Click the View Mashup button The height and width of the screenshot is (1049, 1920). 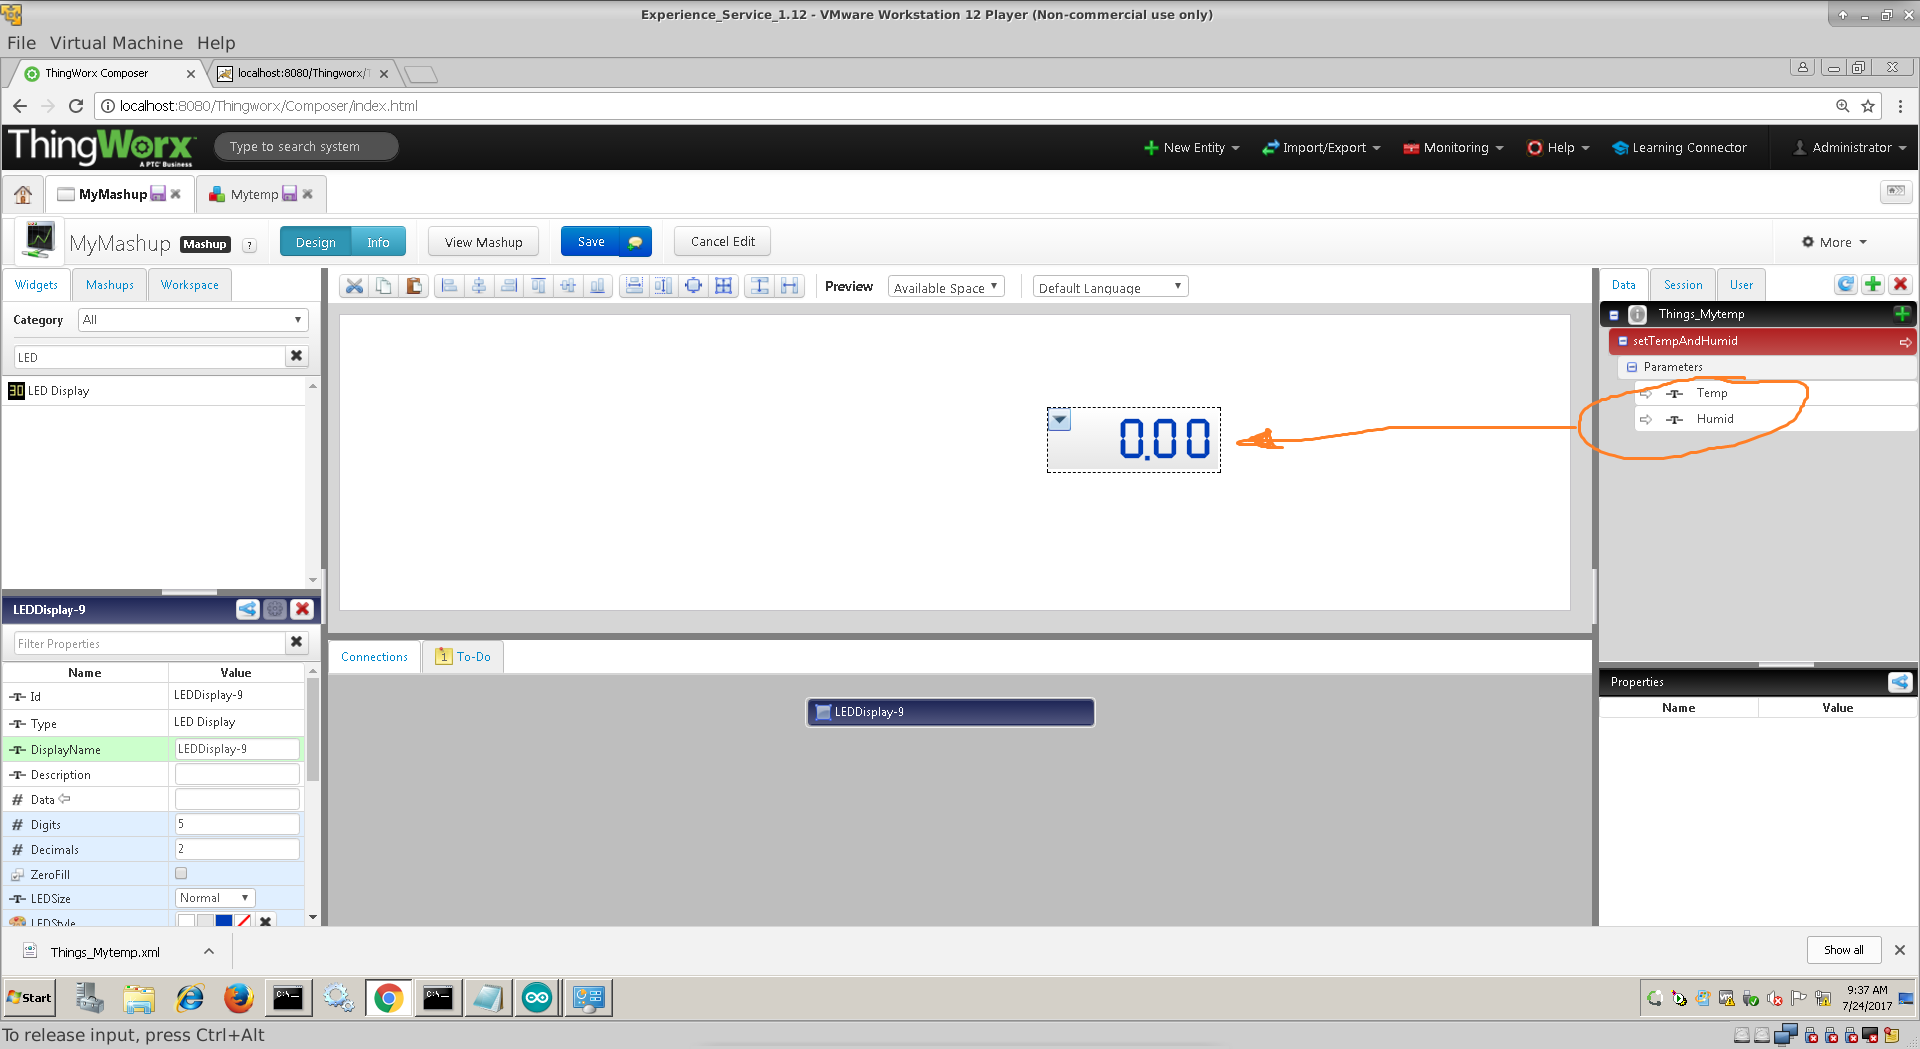[x=483, y=242]
